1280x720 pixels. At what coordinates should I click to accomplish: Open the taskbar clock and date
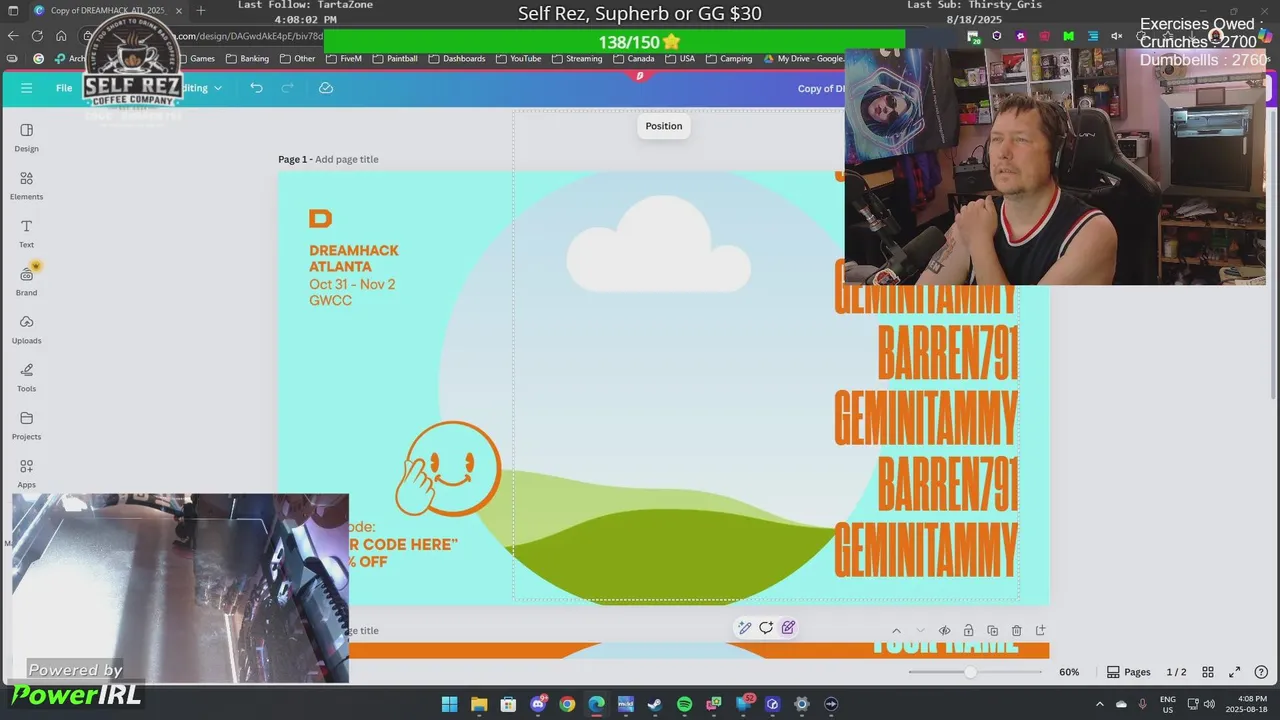(1245, 704)
